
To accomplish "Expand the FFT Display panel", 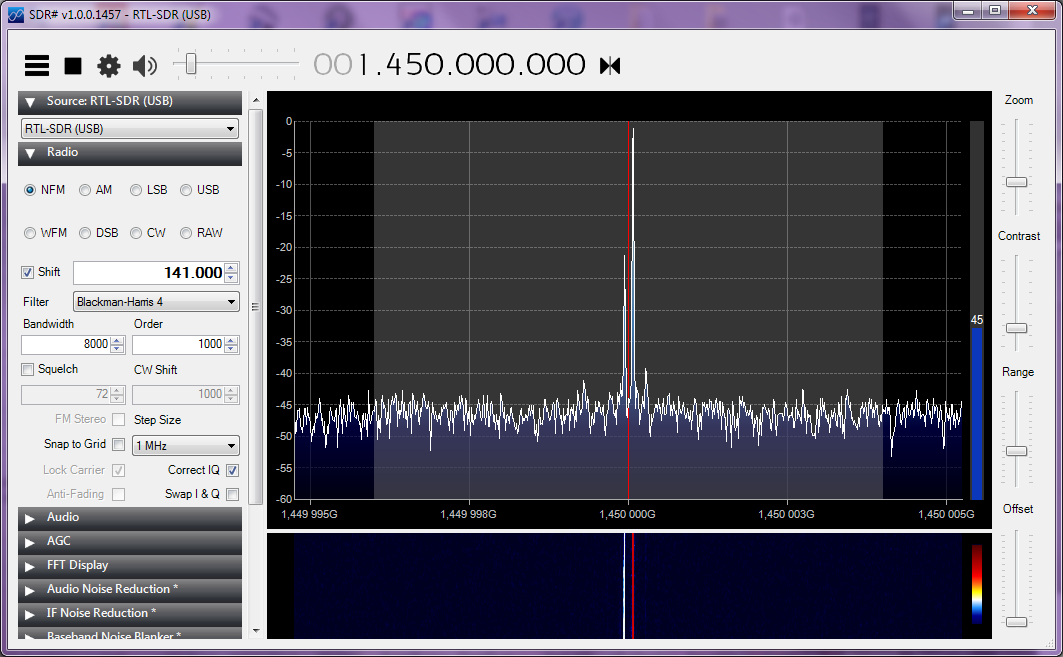I will click(130, 565).
